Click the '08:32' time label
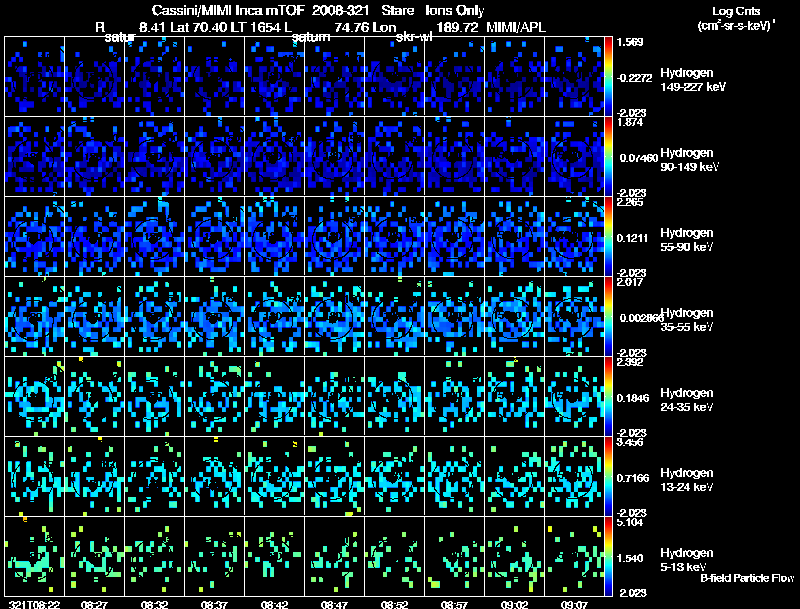This screenshot has height=609, width=800. click(155, 604)
